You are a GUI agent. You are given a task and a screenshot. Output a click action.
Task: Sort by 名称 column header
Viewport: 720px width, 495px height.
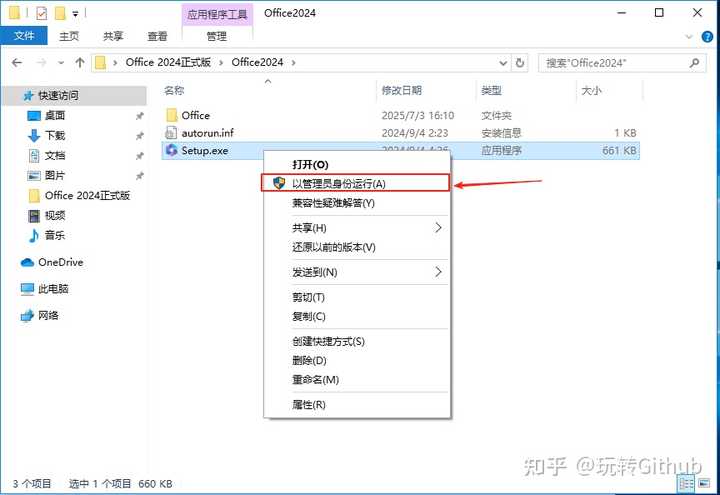(x=269, y=90)
